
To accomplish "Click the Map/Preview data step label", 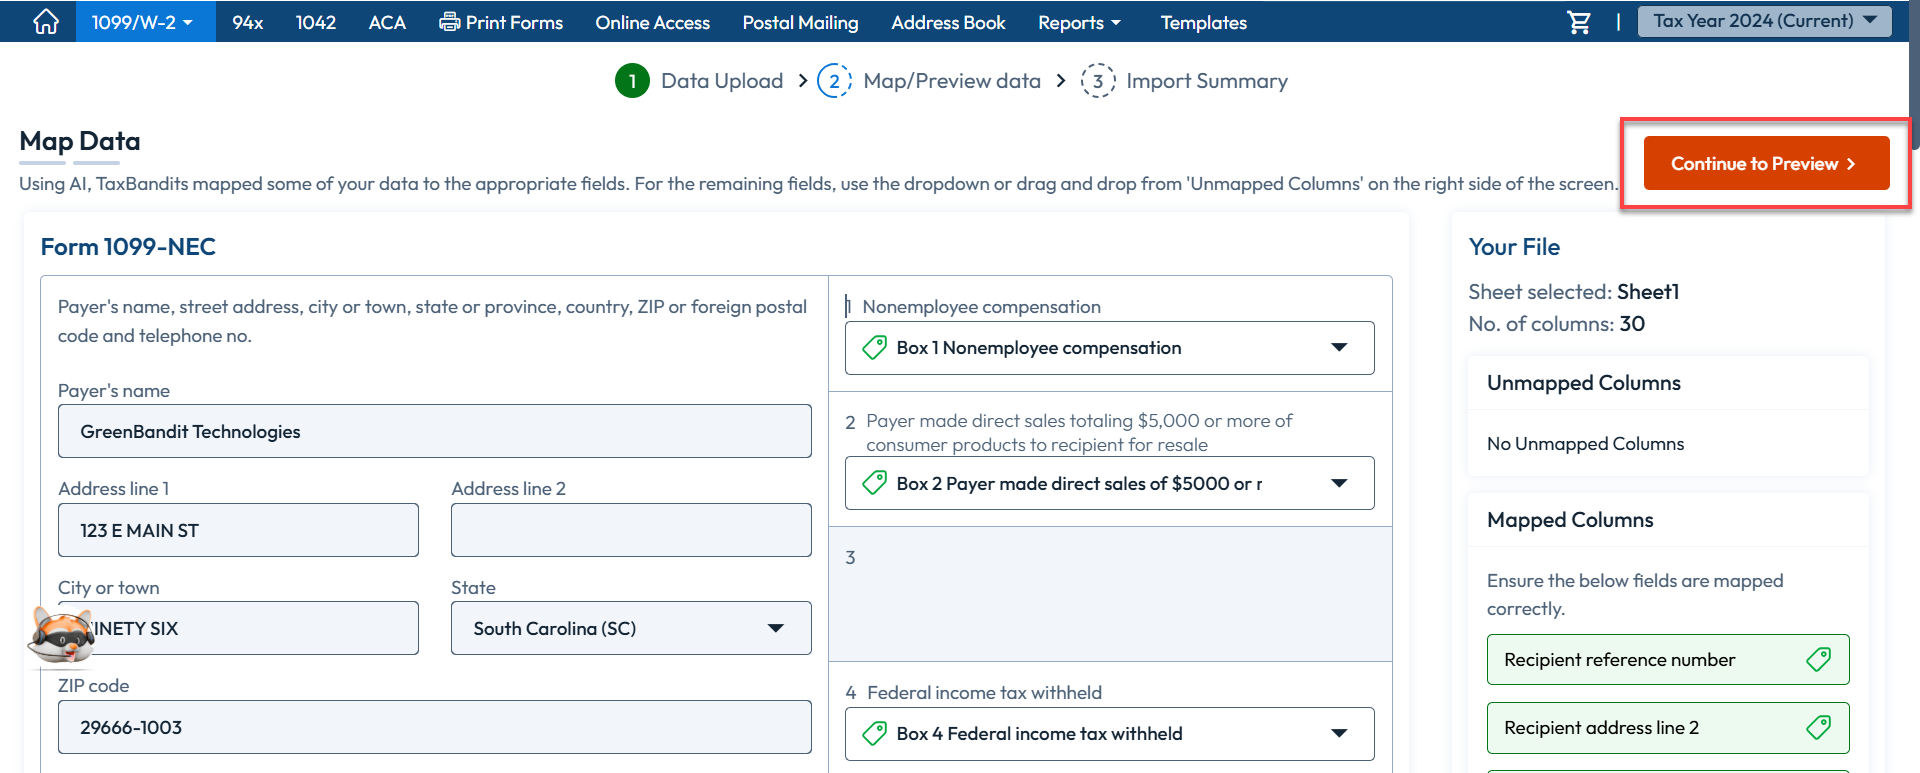I will 952,81.
